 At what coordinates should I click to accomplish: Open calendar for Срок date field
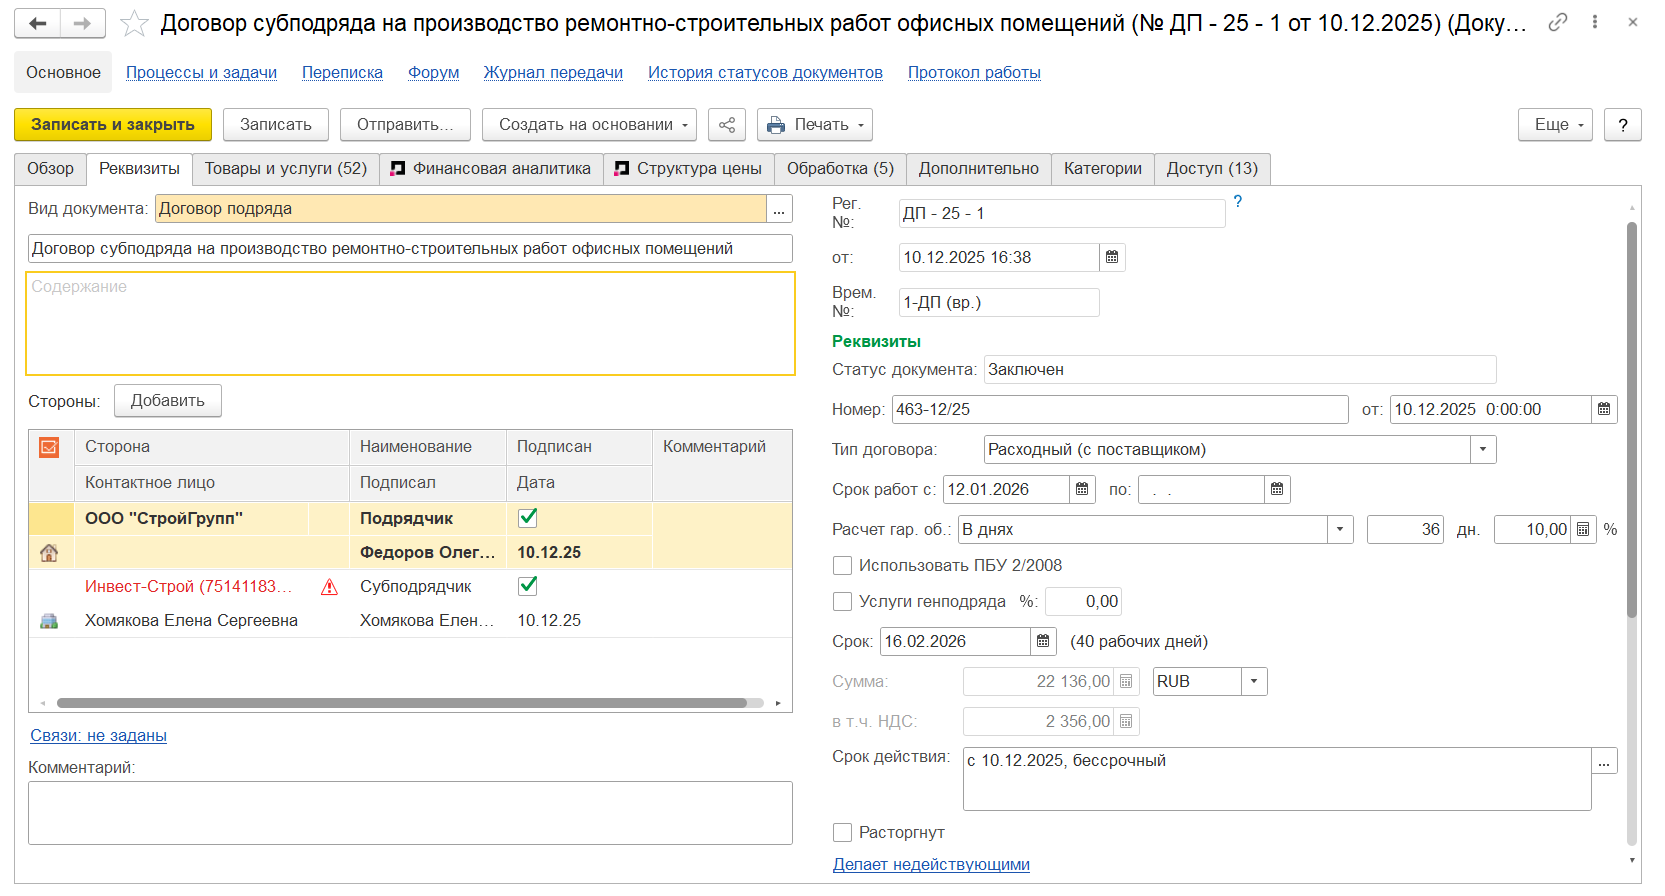coord(1043,642)
